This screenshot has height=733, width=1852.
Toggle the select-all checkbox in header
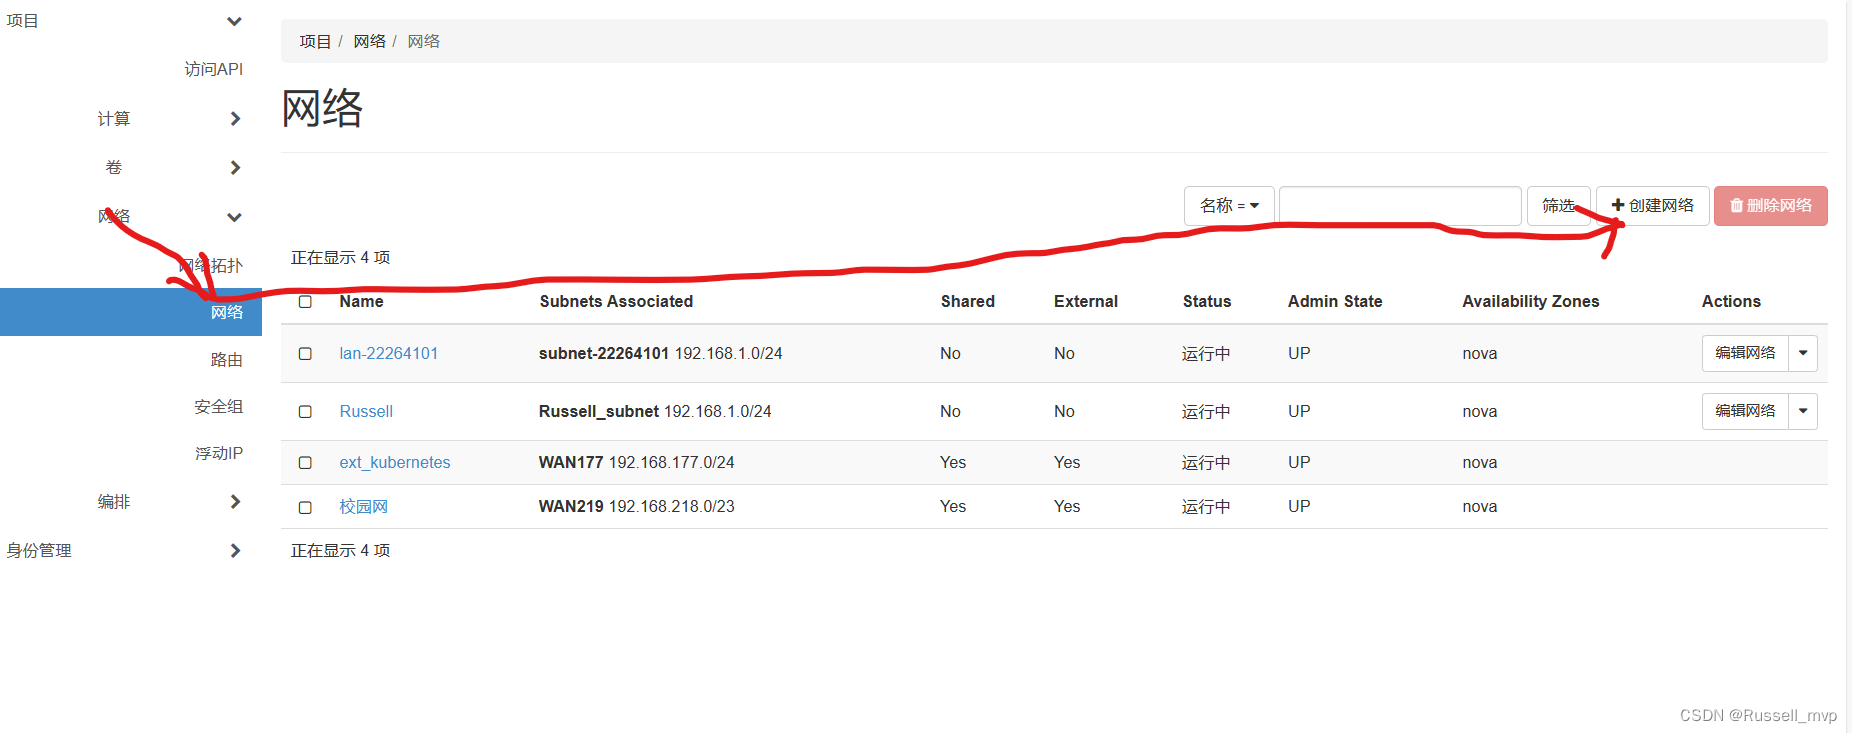(x=305, y=302)
